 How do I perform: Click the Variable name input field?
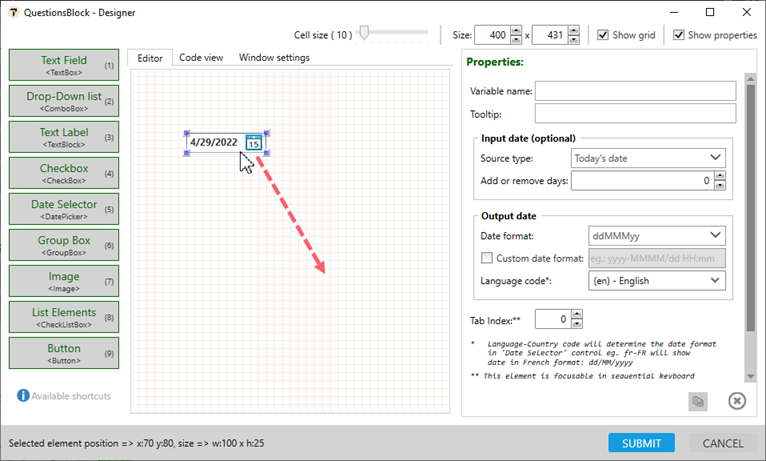(635, 91)
